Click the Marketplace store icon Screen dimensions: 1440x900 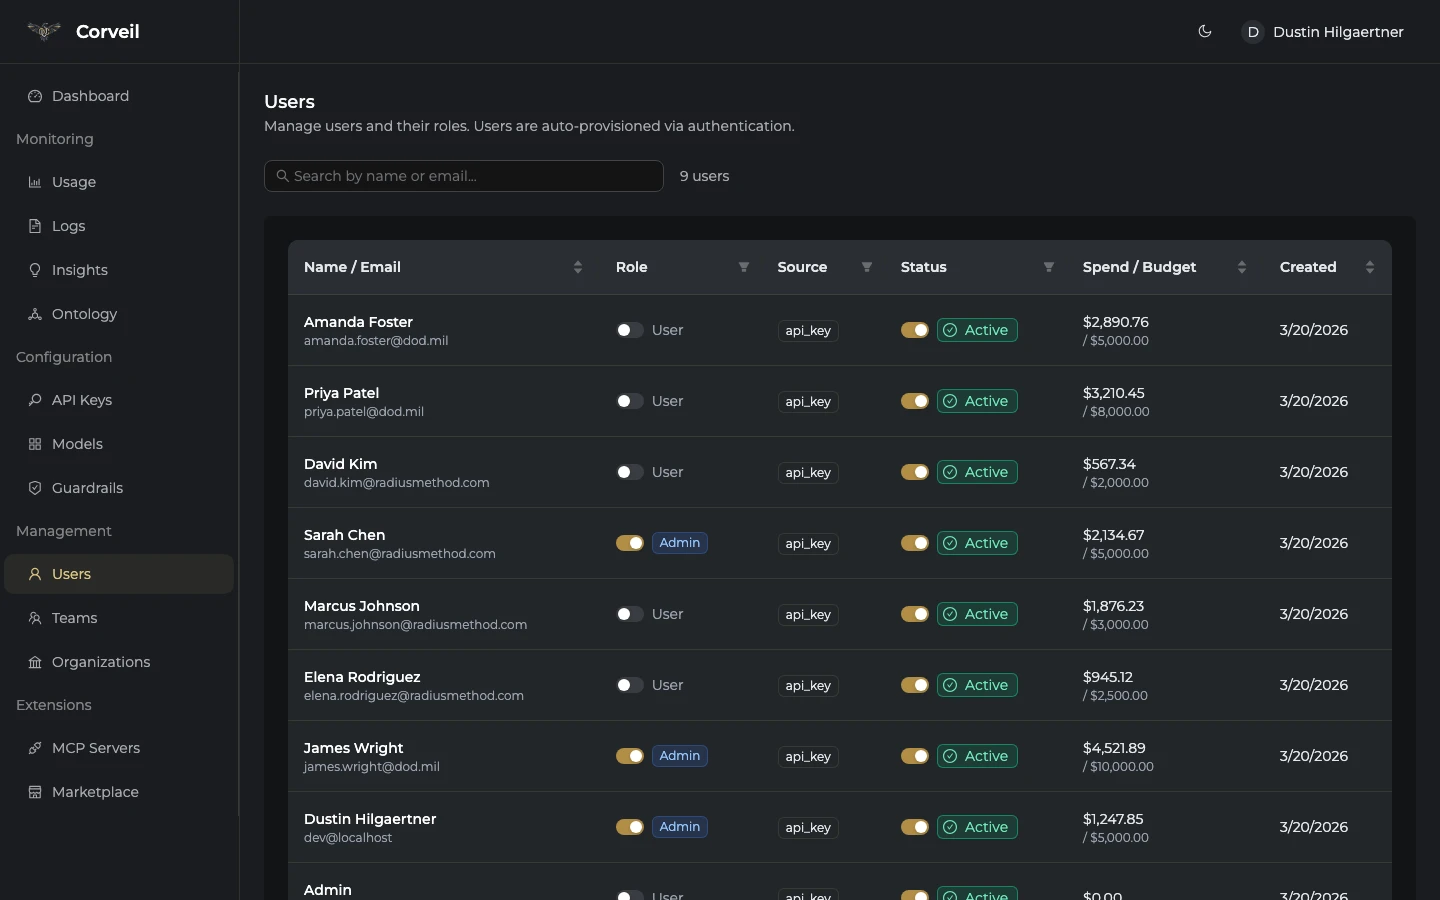35,792
